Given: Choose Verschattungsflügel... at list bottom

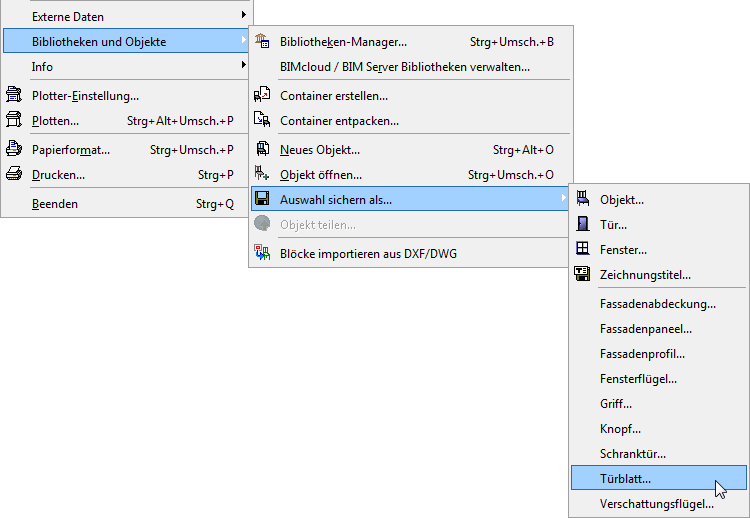Looking at the screenshot, I should pyautogui.click(x=657, y=504).
